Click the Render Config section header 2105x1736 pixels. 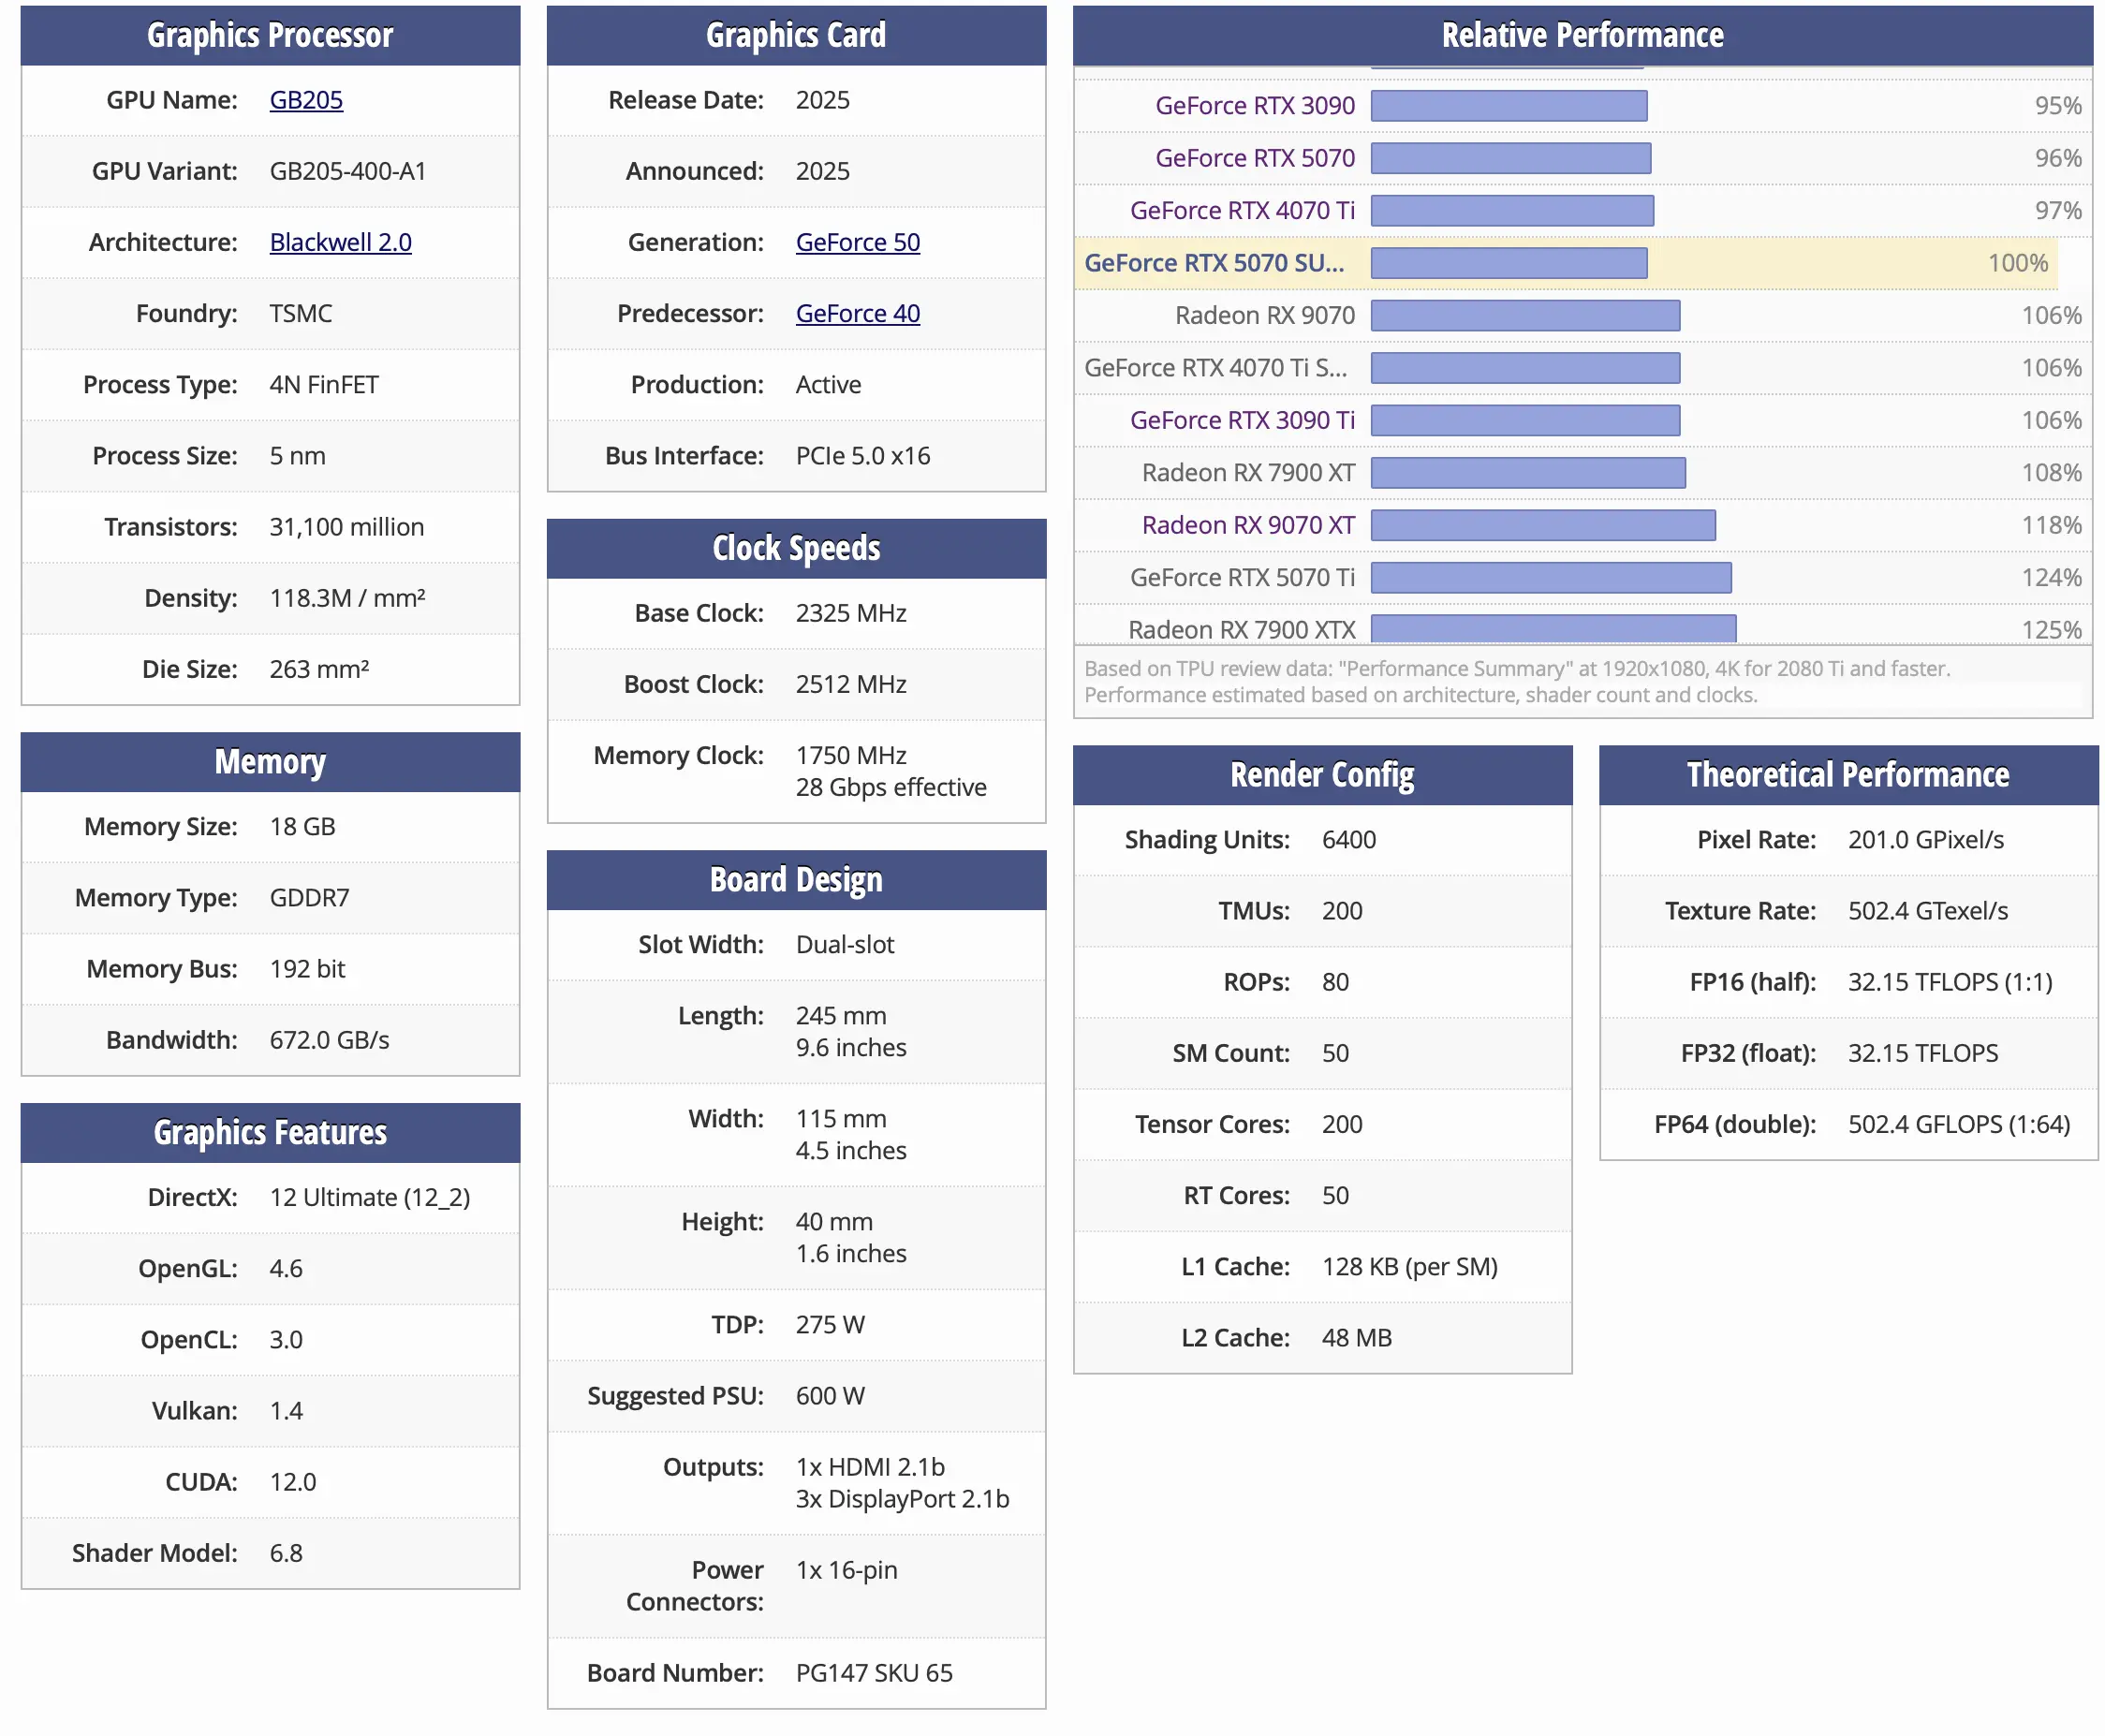pyautogui.click(x=1322, y=775)
